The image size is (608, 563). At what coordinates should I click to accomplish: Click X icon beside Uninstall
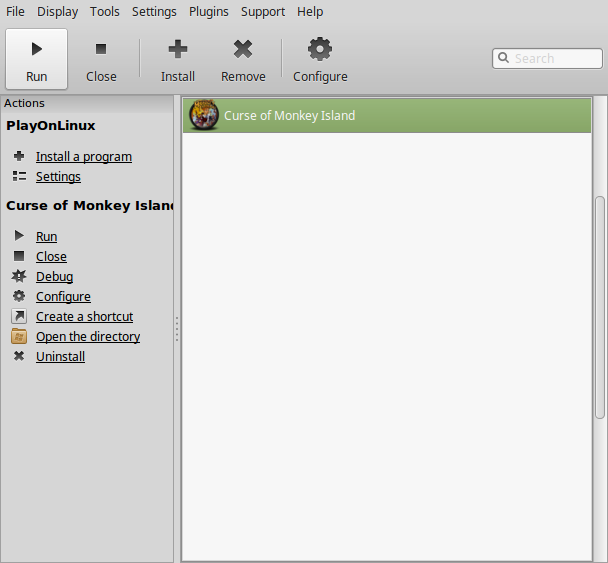(x=19, y=356)
